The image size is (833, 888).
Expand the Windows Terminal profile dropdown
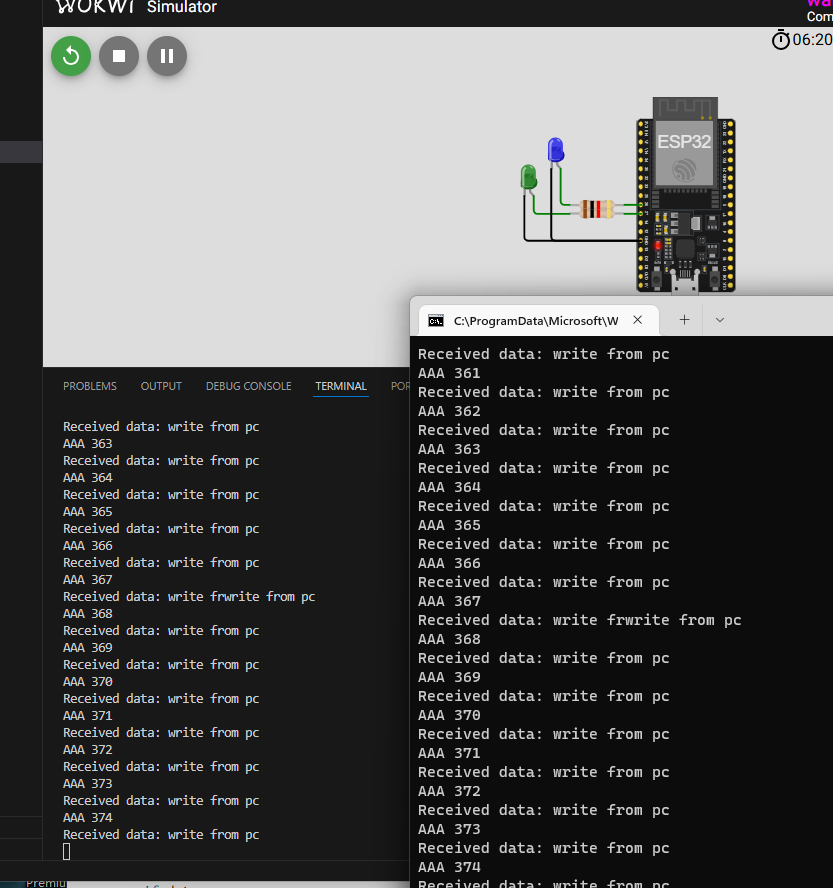click(x=719, y=320)
